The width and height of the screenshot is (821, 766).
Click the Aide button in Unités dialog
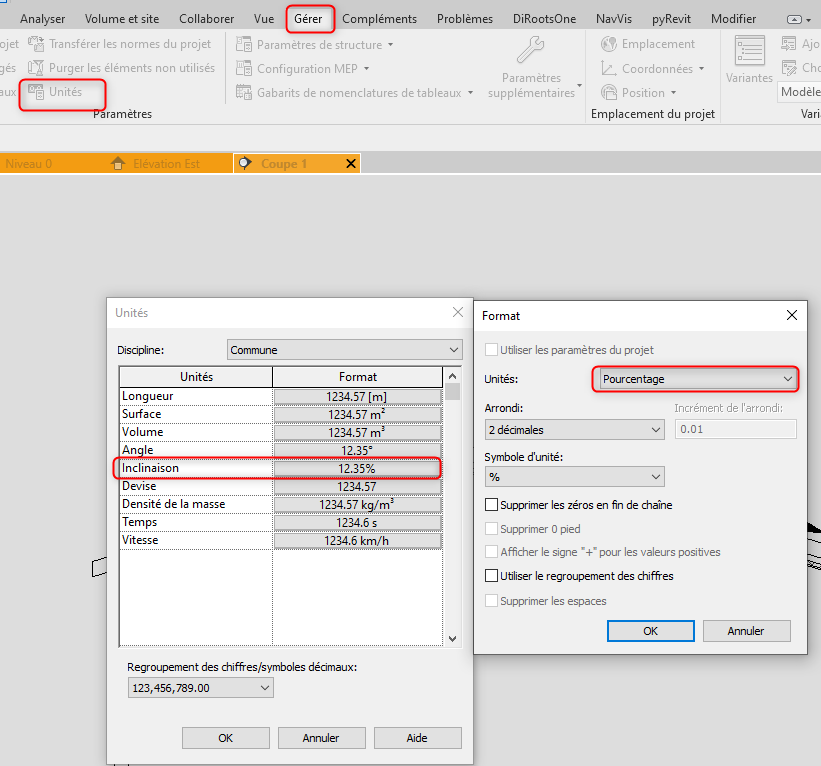coord(417,738)
